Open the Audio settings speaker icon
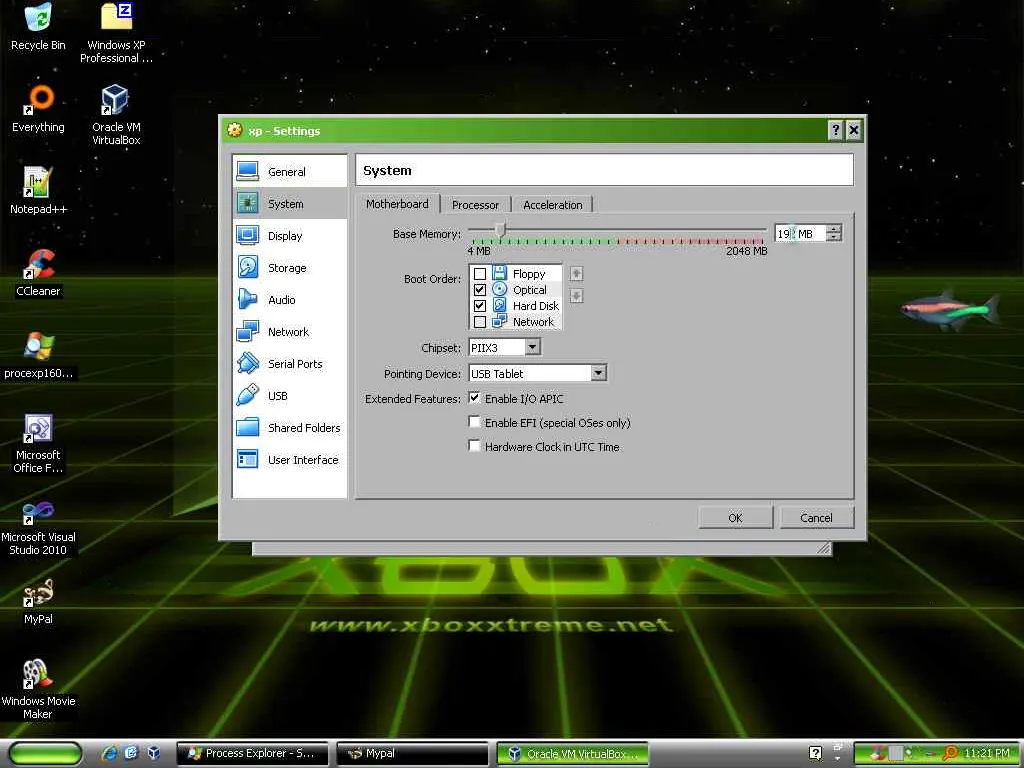This screenshot has width=1024, height=768. coord(248,299)
